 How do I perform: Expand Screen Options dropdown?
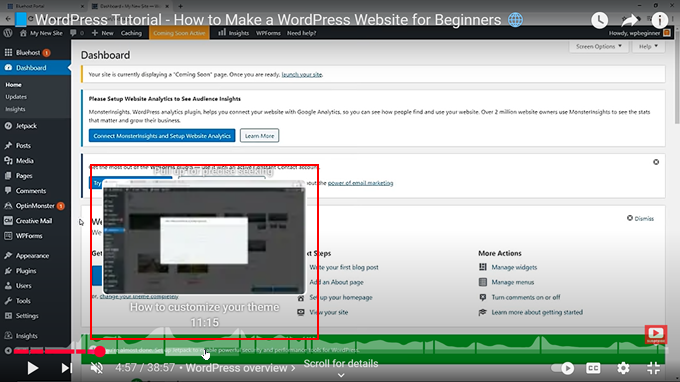pyautogui.click(x=598, y=46)
